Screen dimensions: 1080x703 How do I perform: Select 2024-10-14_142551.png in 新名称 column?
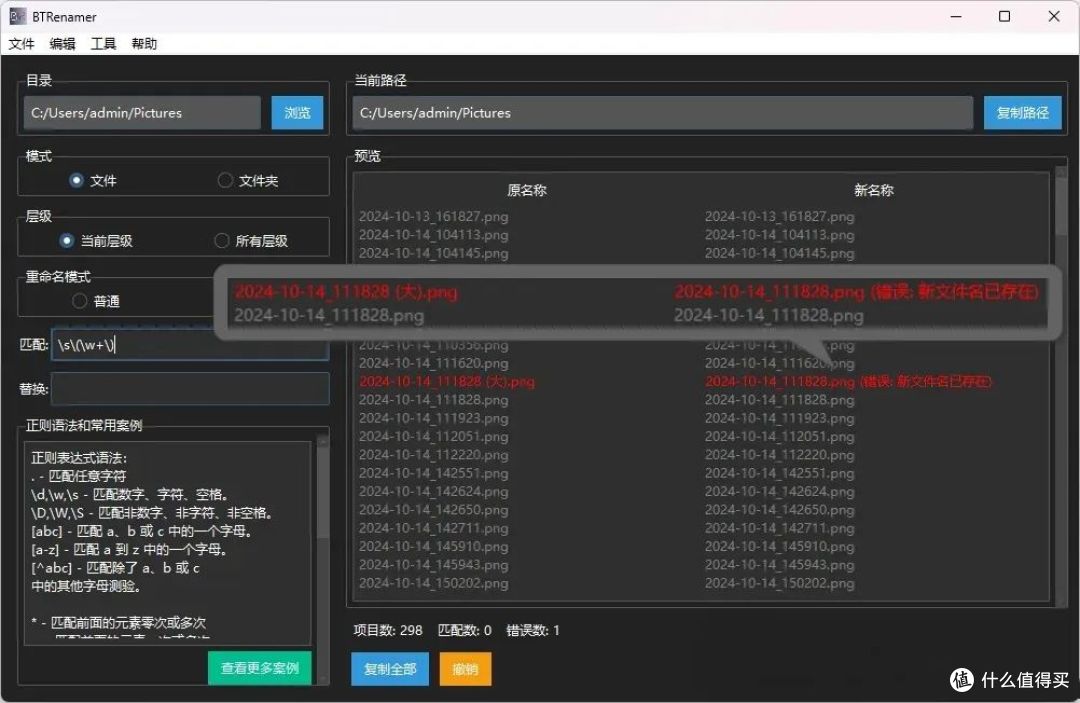(x=780, y=473)
